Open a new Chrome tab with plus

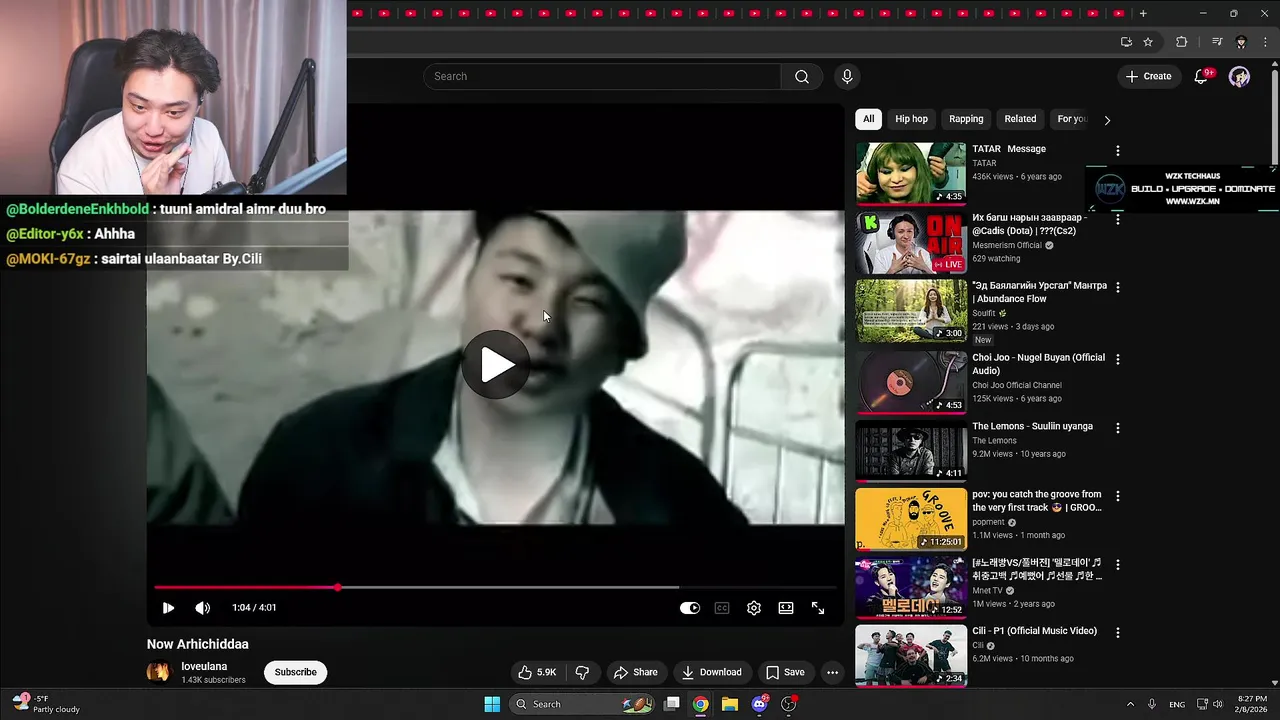1143,13
